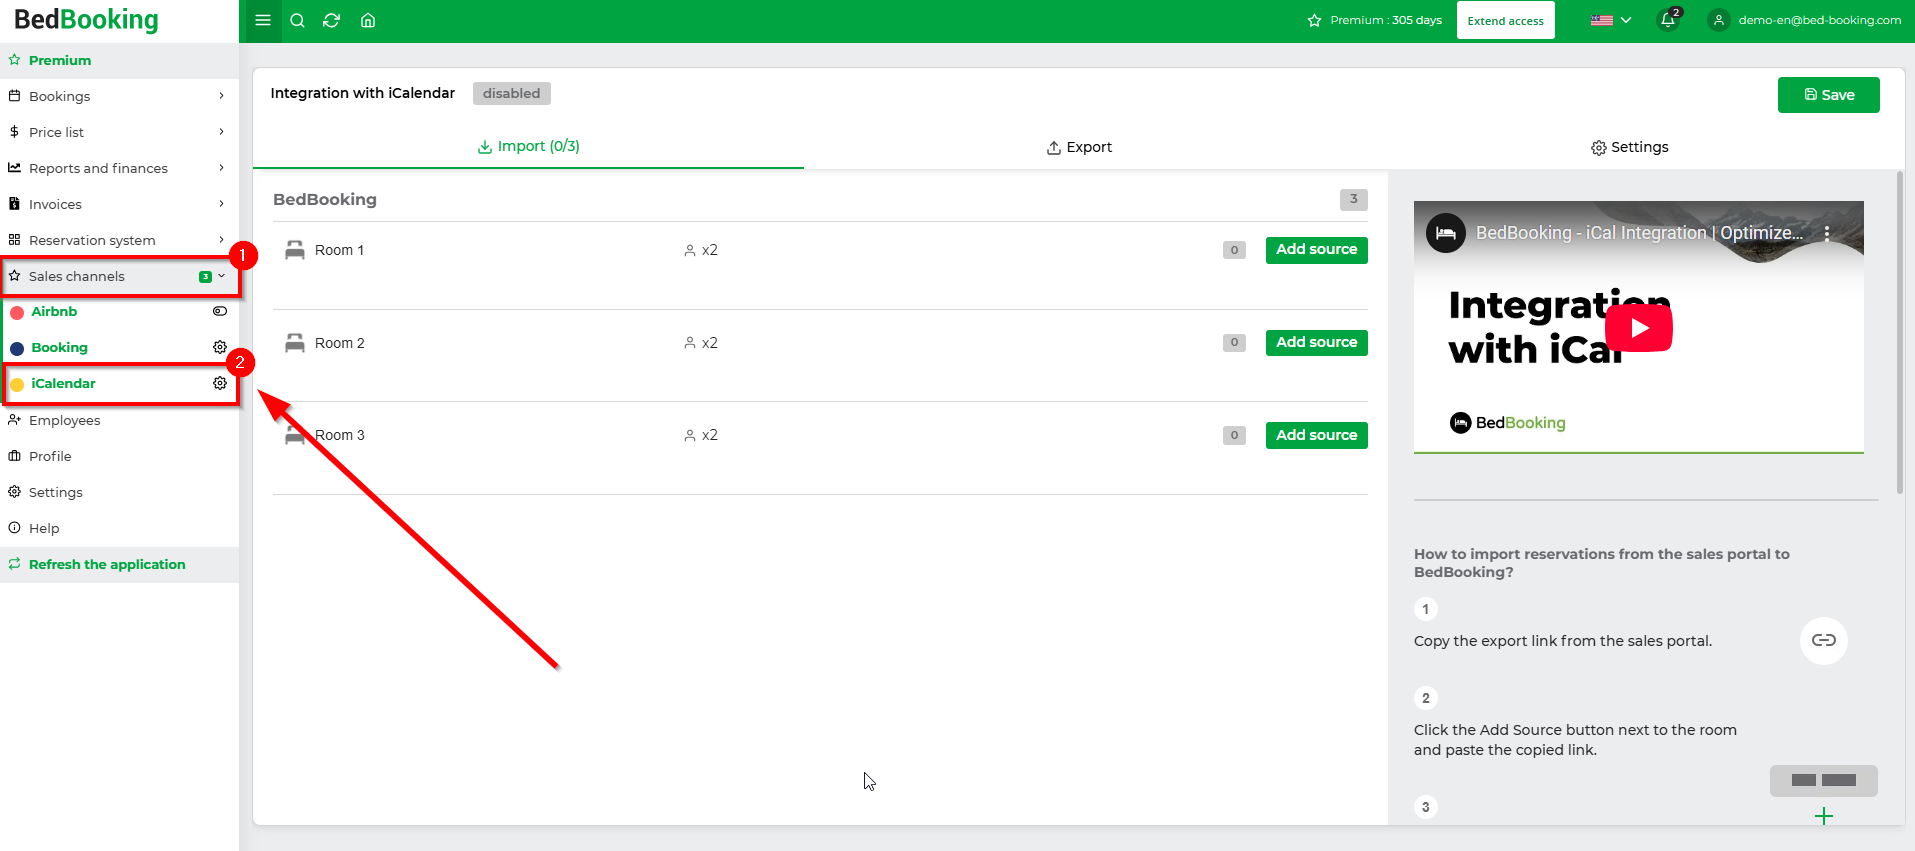Expand Bookings submenu chevron
Viewport: 1915px width, 851px height.
pos(221,96)
